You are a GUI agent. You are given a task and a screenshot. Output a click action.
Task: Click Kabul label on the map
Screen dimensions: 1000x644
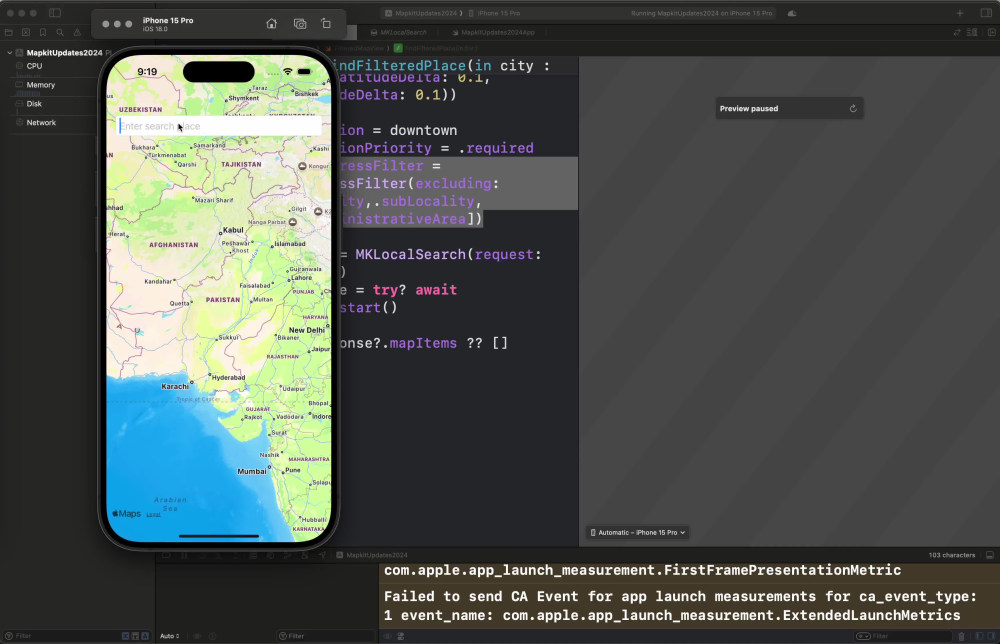pyautogui.click(x=233, y=230)
